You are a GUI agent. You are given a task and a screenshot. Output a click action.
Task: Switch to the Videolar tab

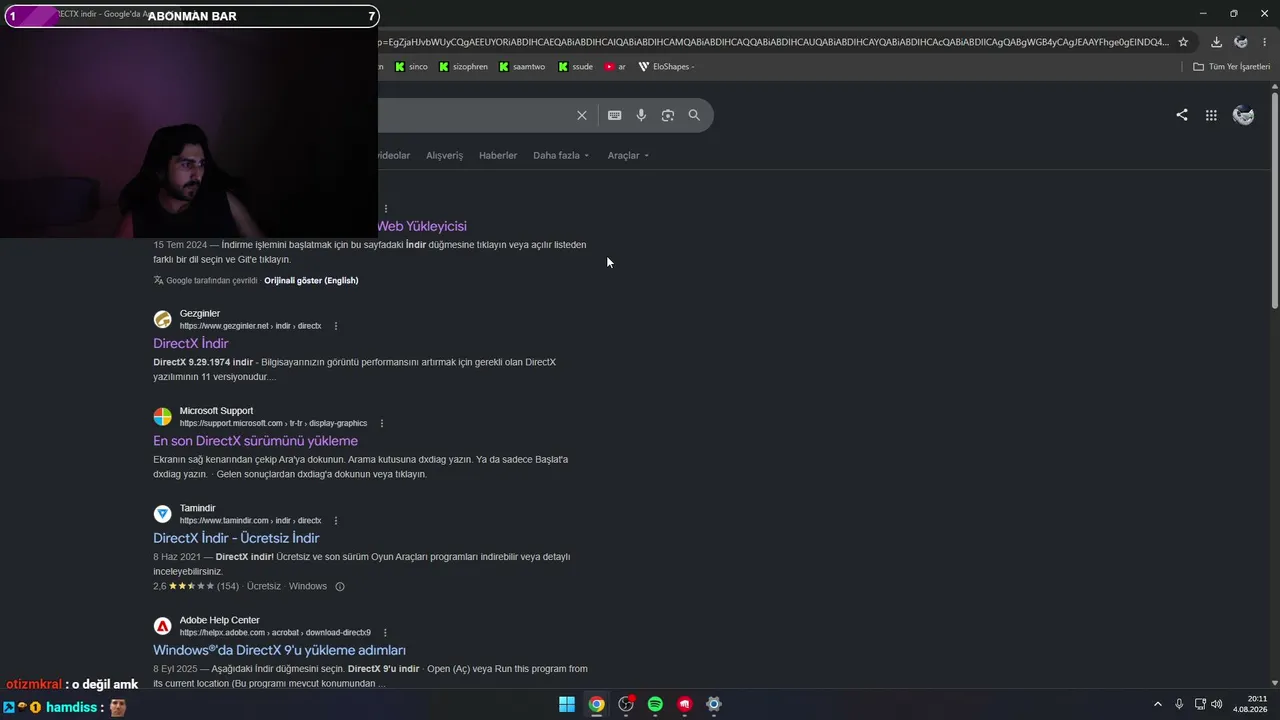pos(394,156)
